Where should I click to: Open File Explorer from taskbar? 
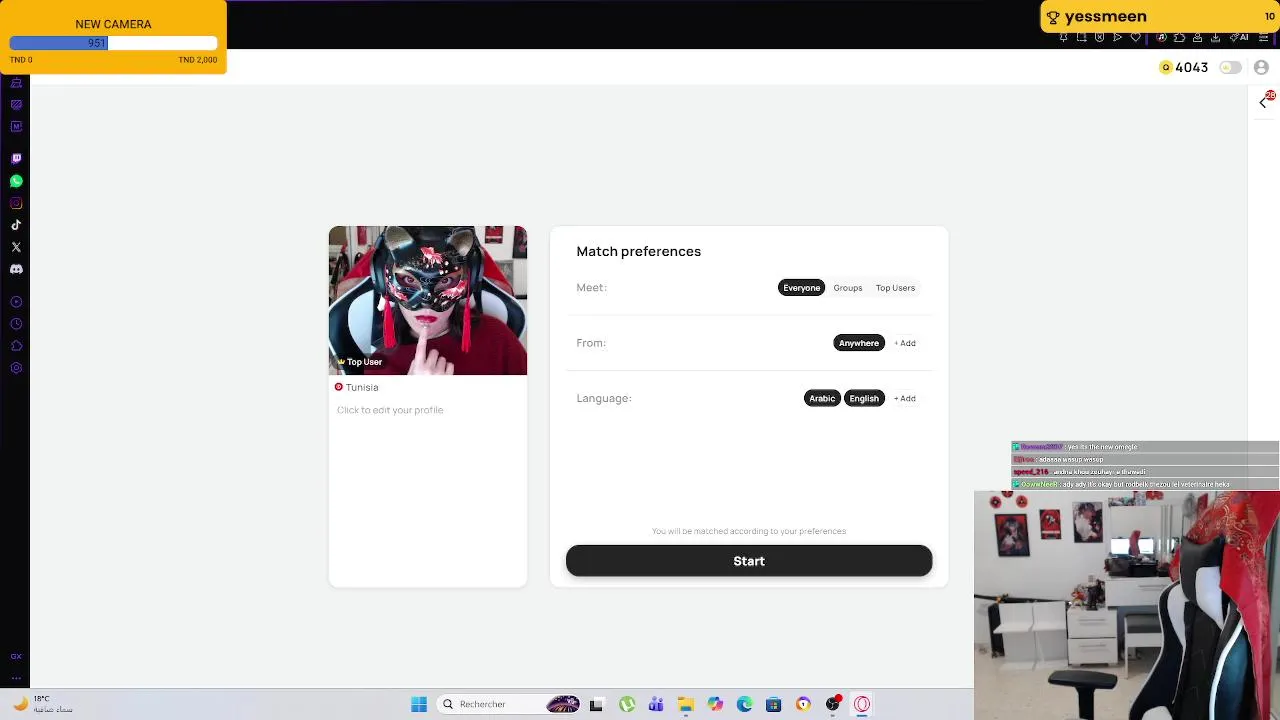[x=686, y=704]
